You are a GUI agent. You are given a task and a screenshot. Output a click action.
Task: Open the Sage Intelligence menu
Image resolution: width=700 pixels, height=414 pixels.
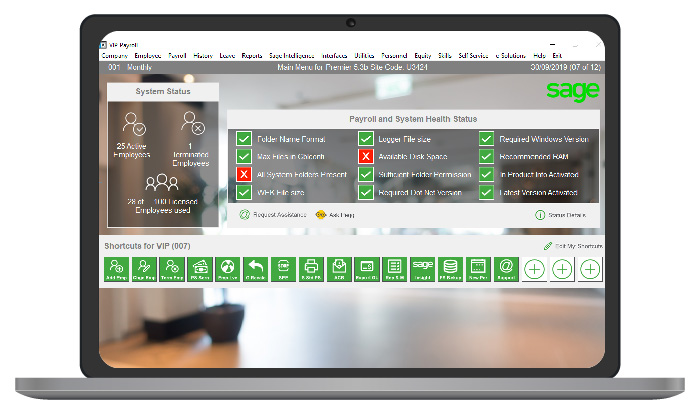292,56
